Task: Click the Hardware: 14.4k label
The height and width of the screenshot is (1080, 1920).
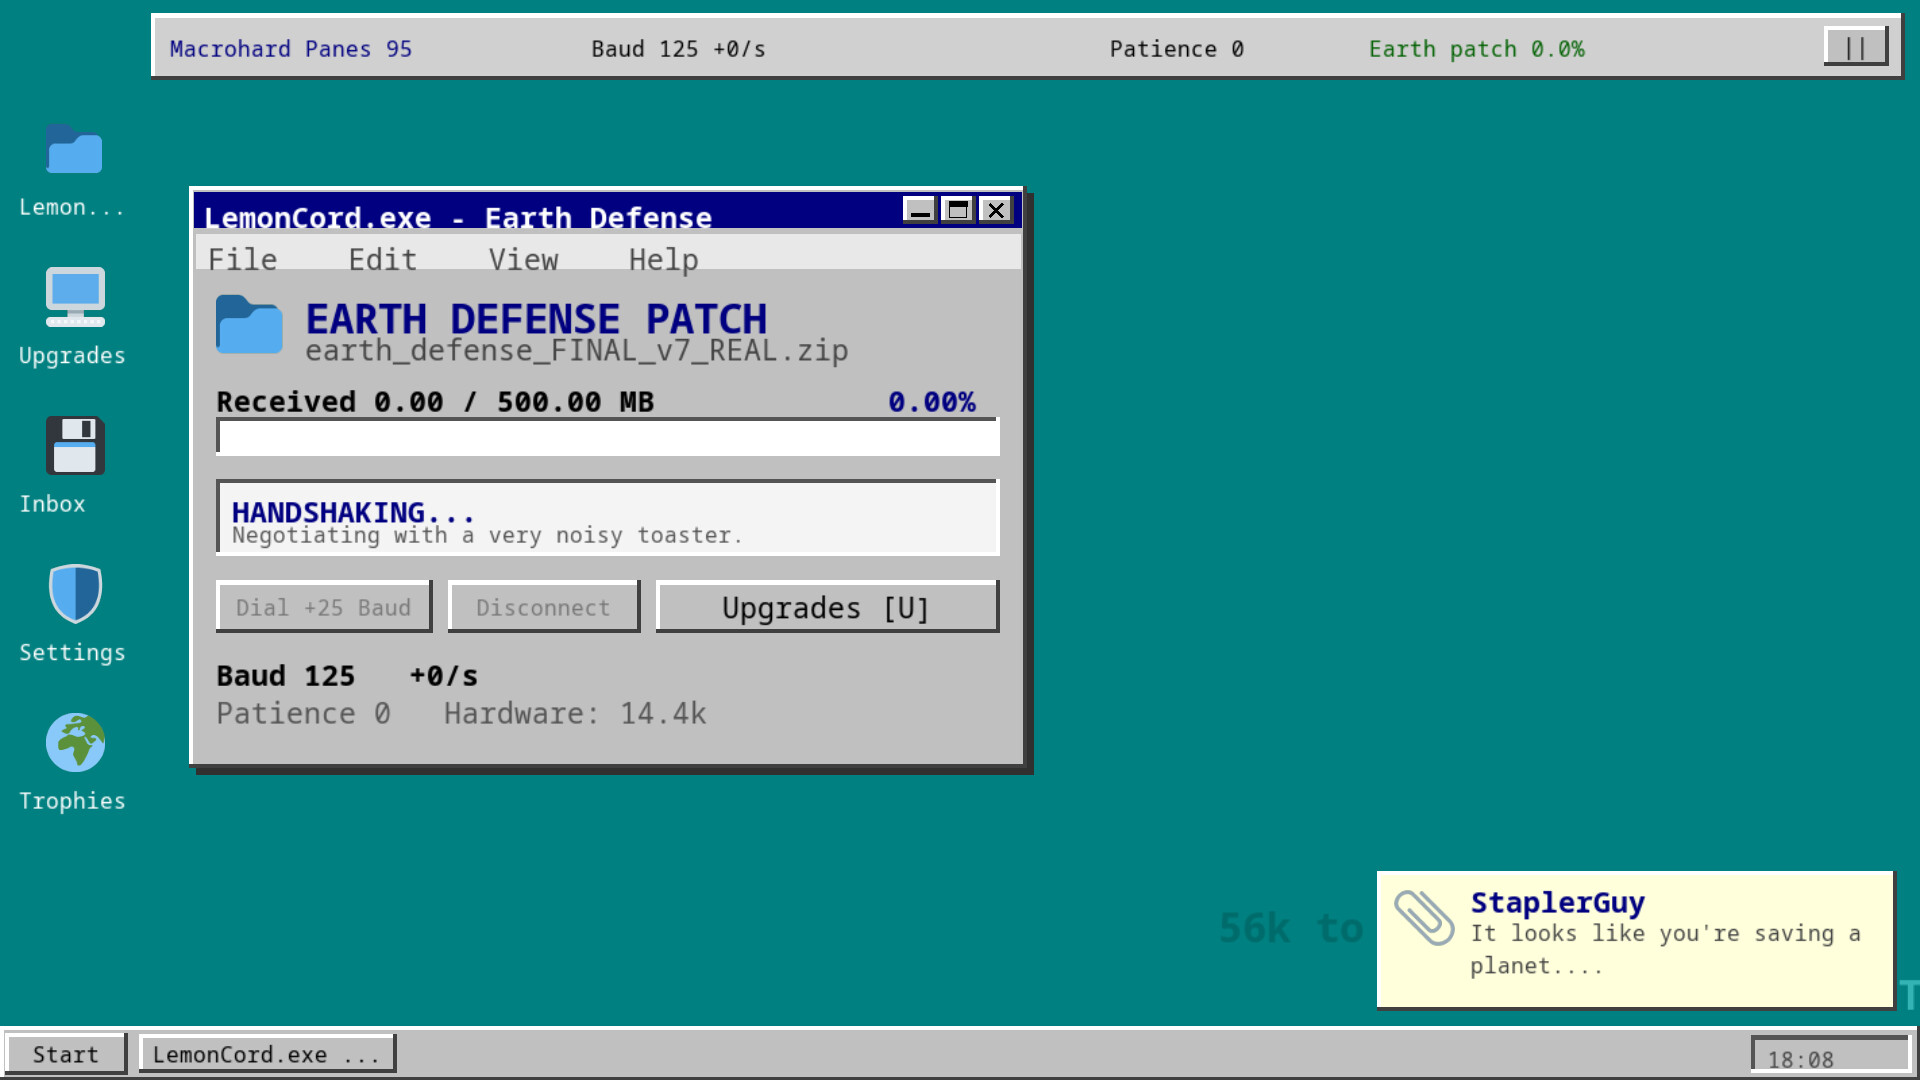Action: [x=575, y=713]
